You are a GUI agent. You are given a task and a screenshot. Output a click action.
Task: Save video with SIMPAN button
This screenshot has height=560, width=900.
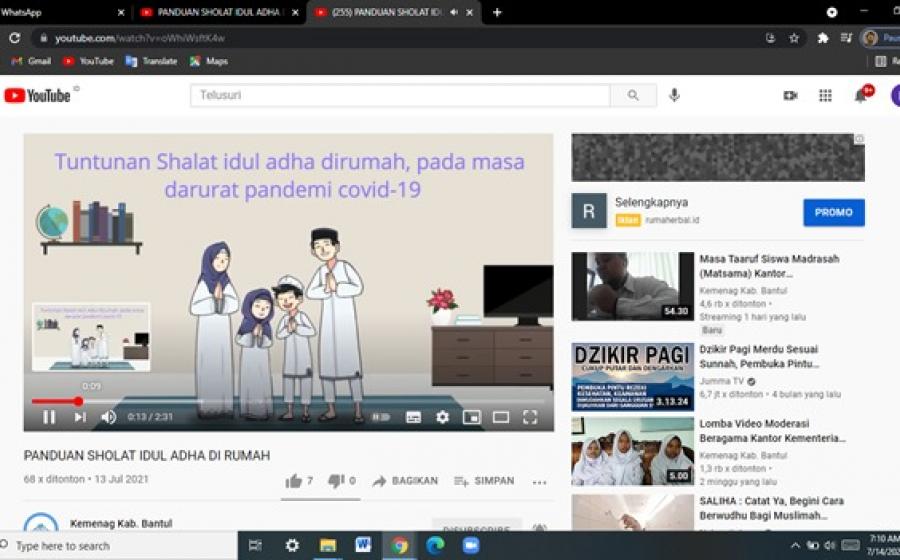(484, 481)
